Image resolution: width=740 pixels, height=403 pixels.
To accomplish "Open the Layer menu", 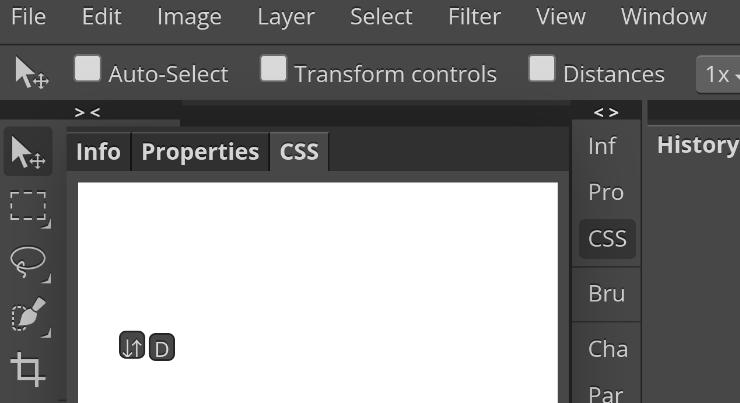I will (285, 17).
